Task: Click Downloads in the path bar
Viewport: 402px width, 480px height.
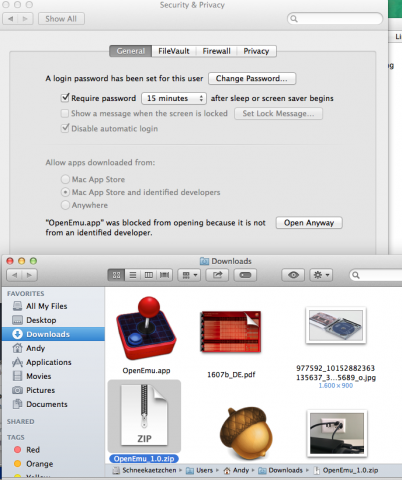Action: (281, 470)
